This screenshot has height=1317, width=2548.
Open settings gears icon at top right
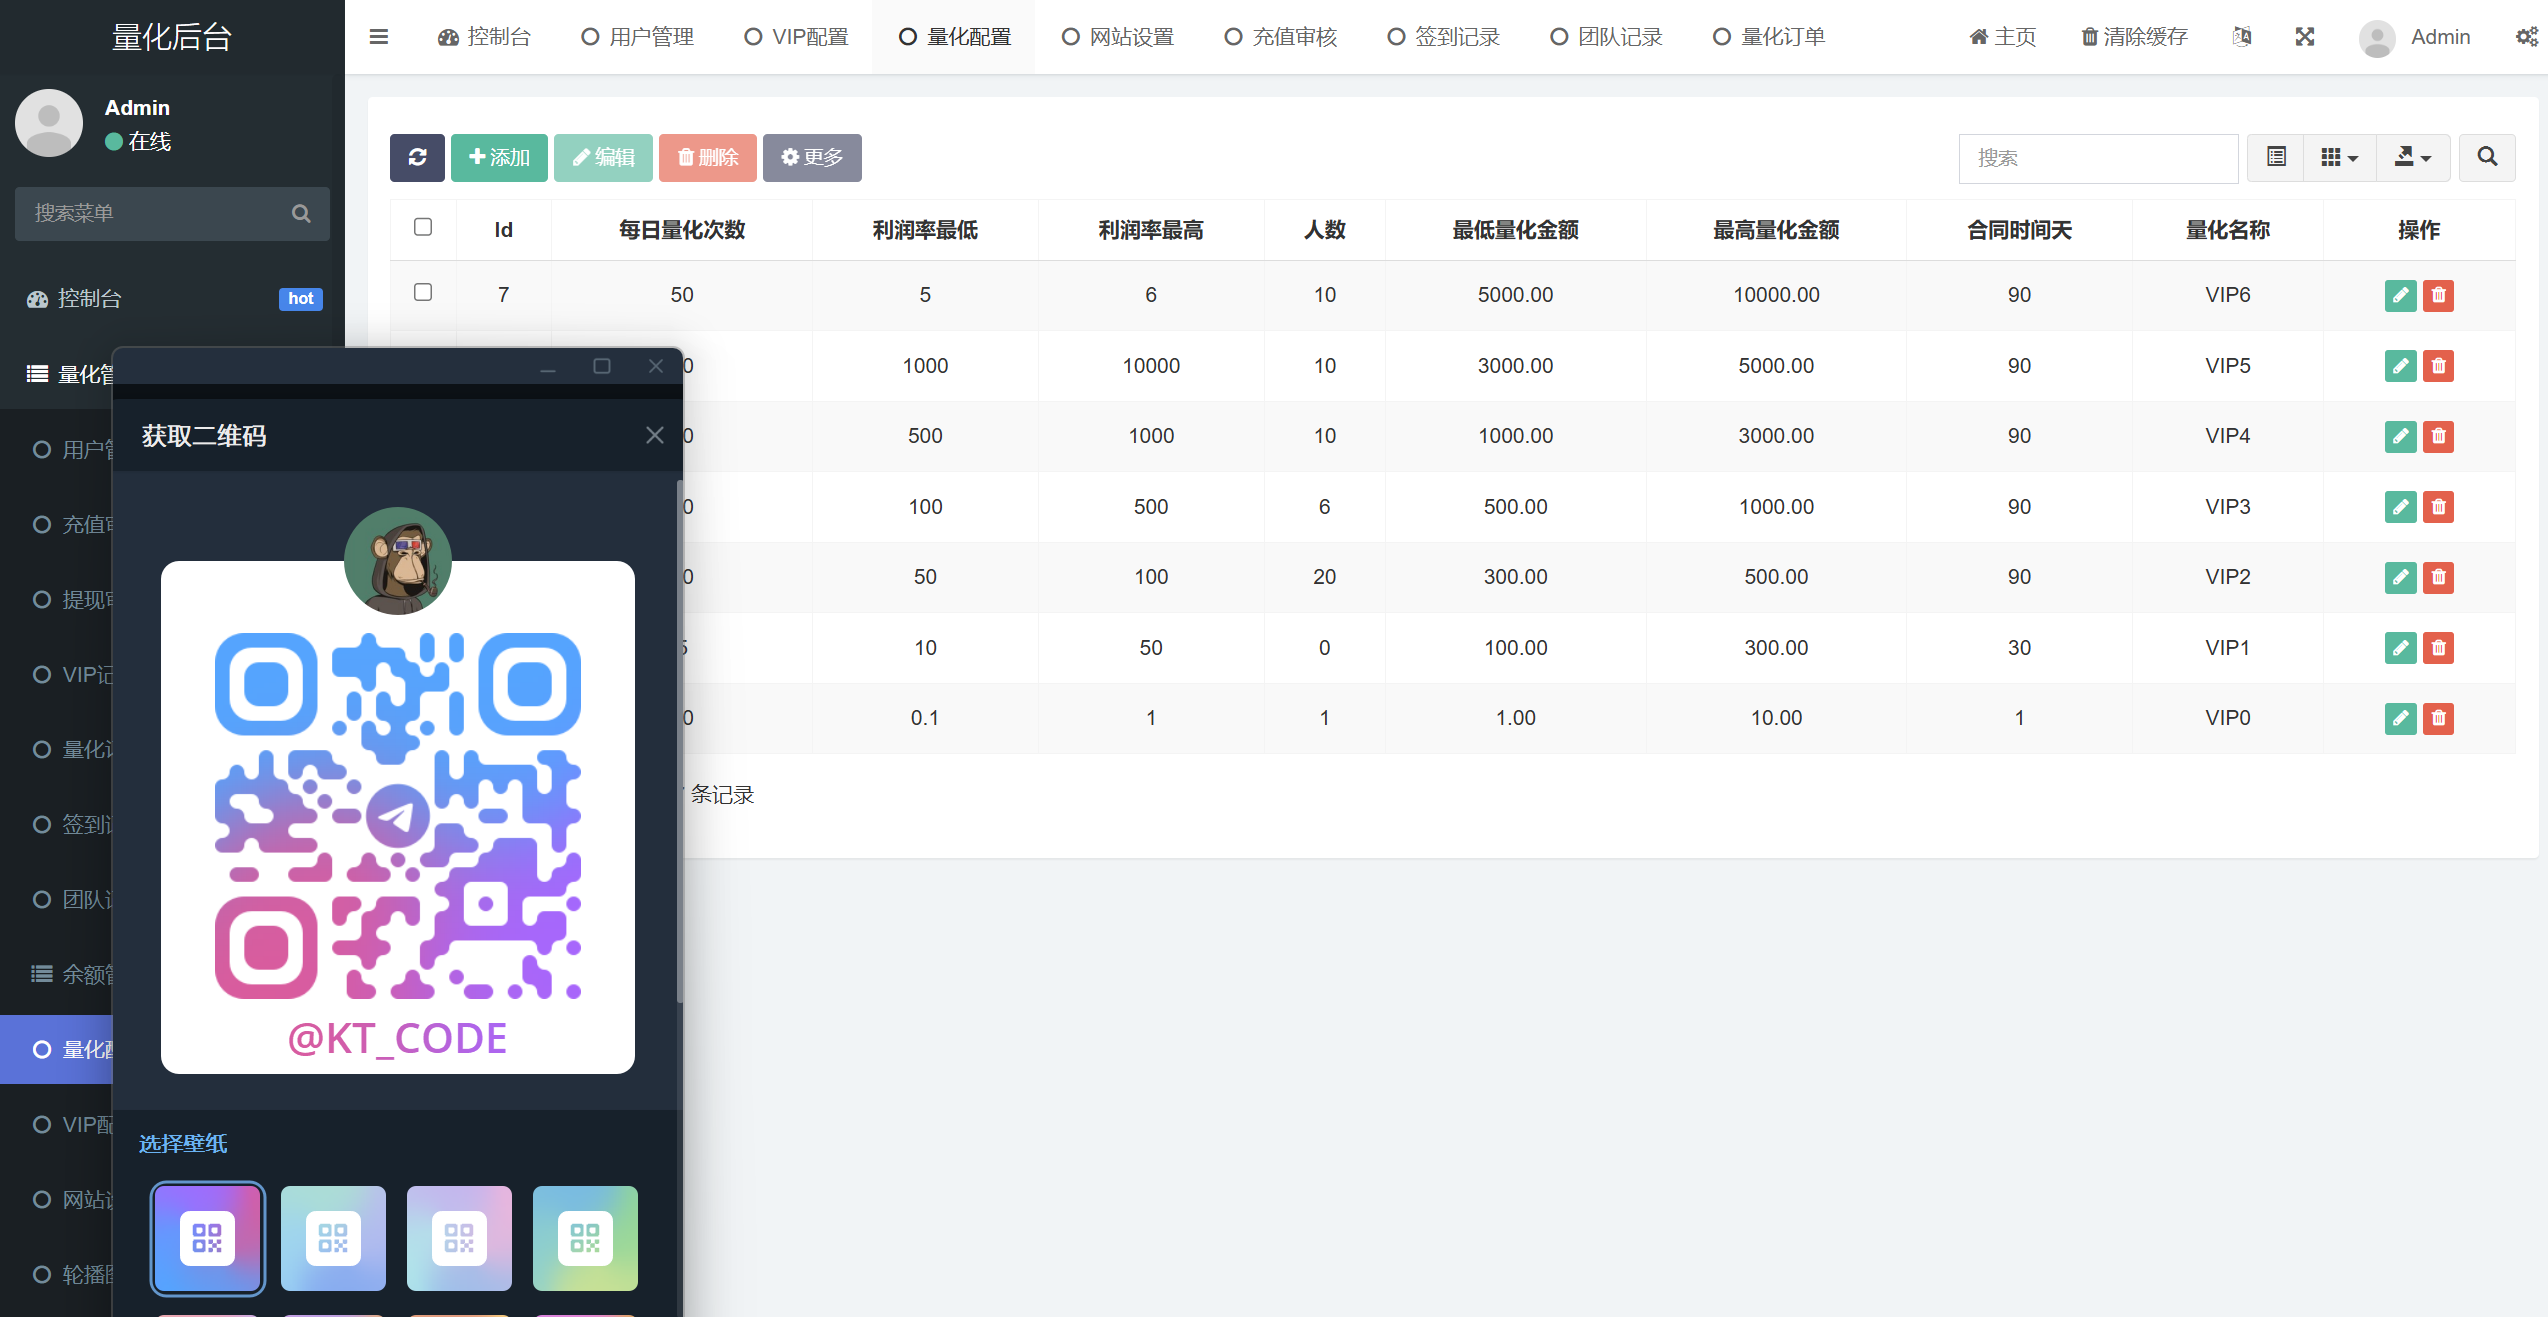2527,37
